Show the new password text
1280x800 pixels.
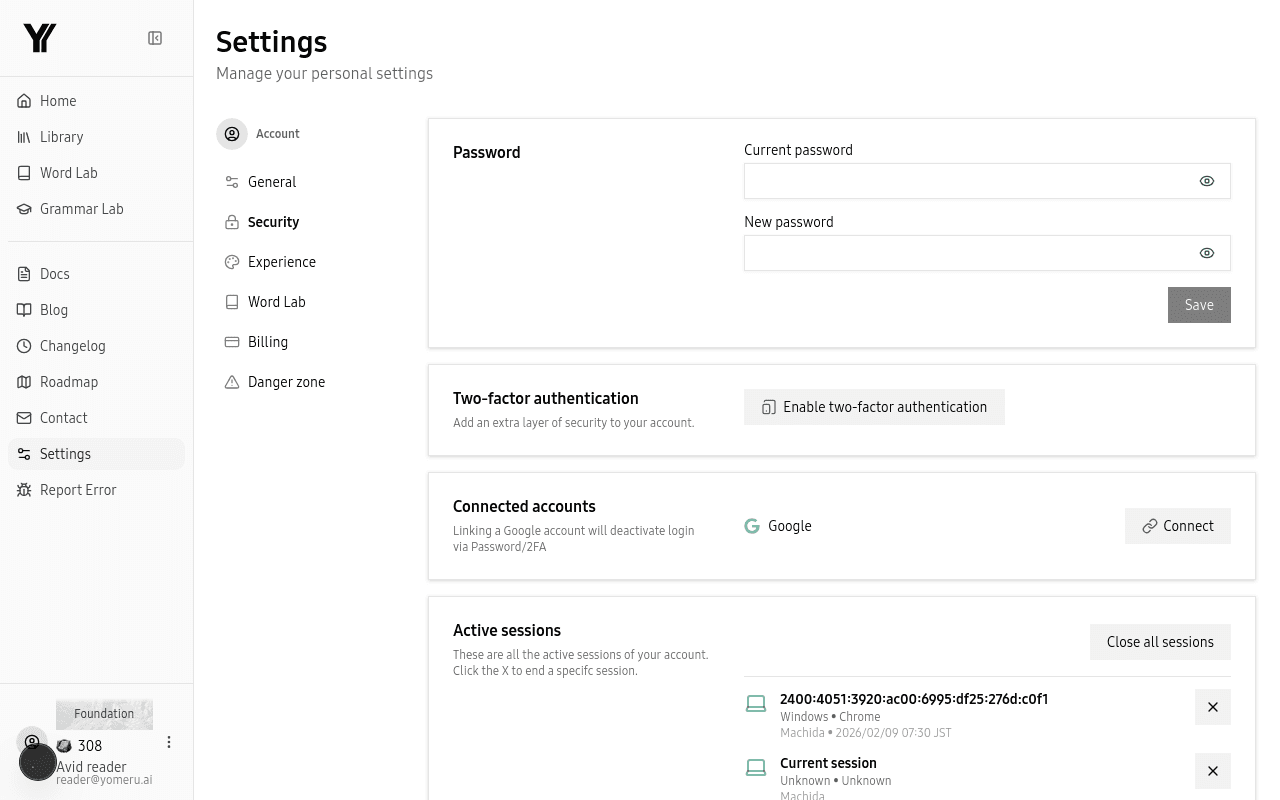[x=1206, y=253]
